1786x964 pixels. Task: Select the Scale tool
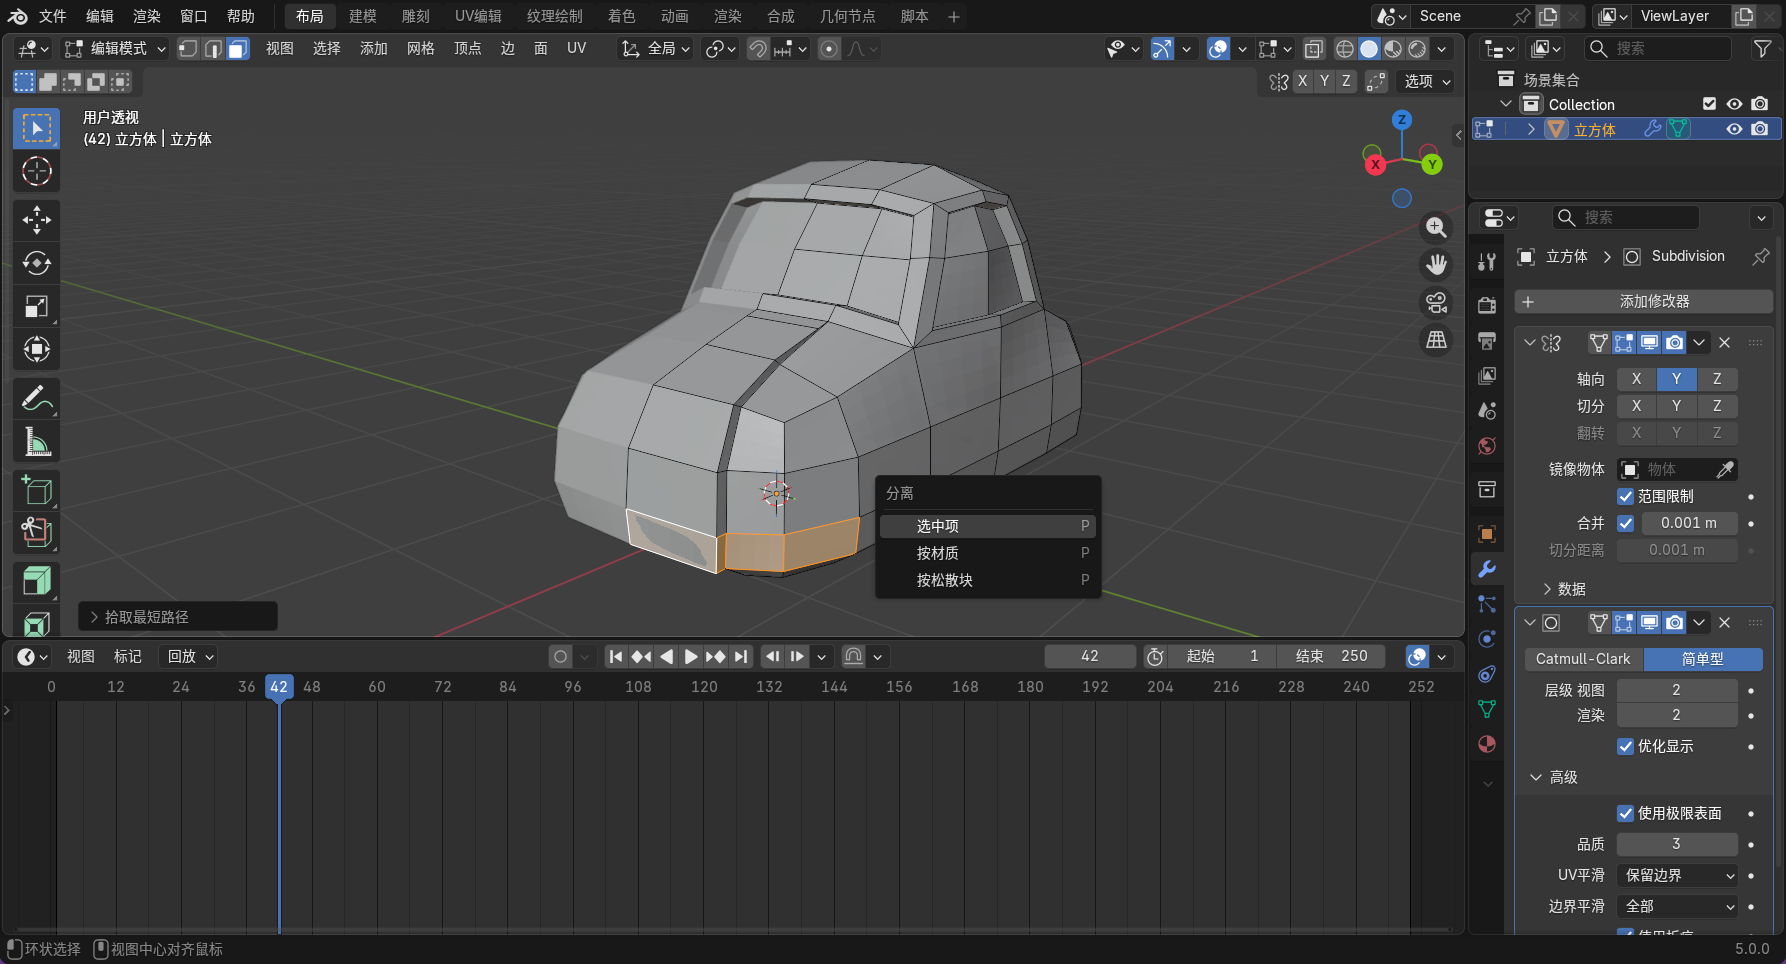(37, 306)
